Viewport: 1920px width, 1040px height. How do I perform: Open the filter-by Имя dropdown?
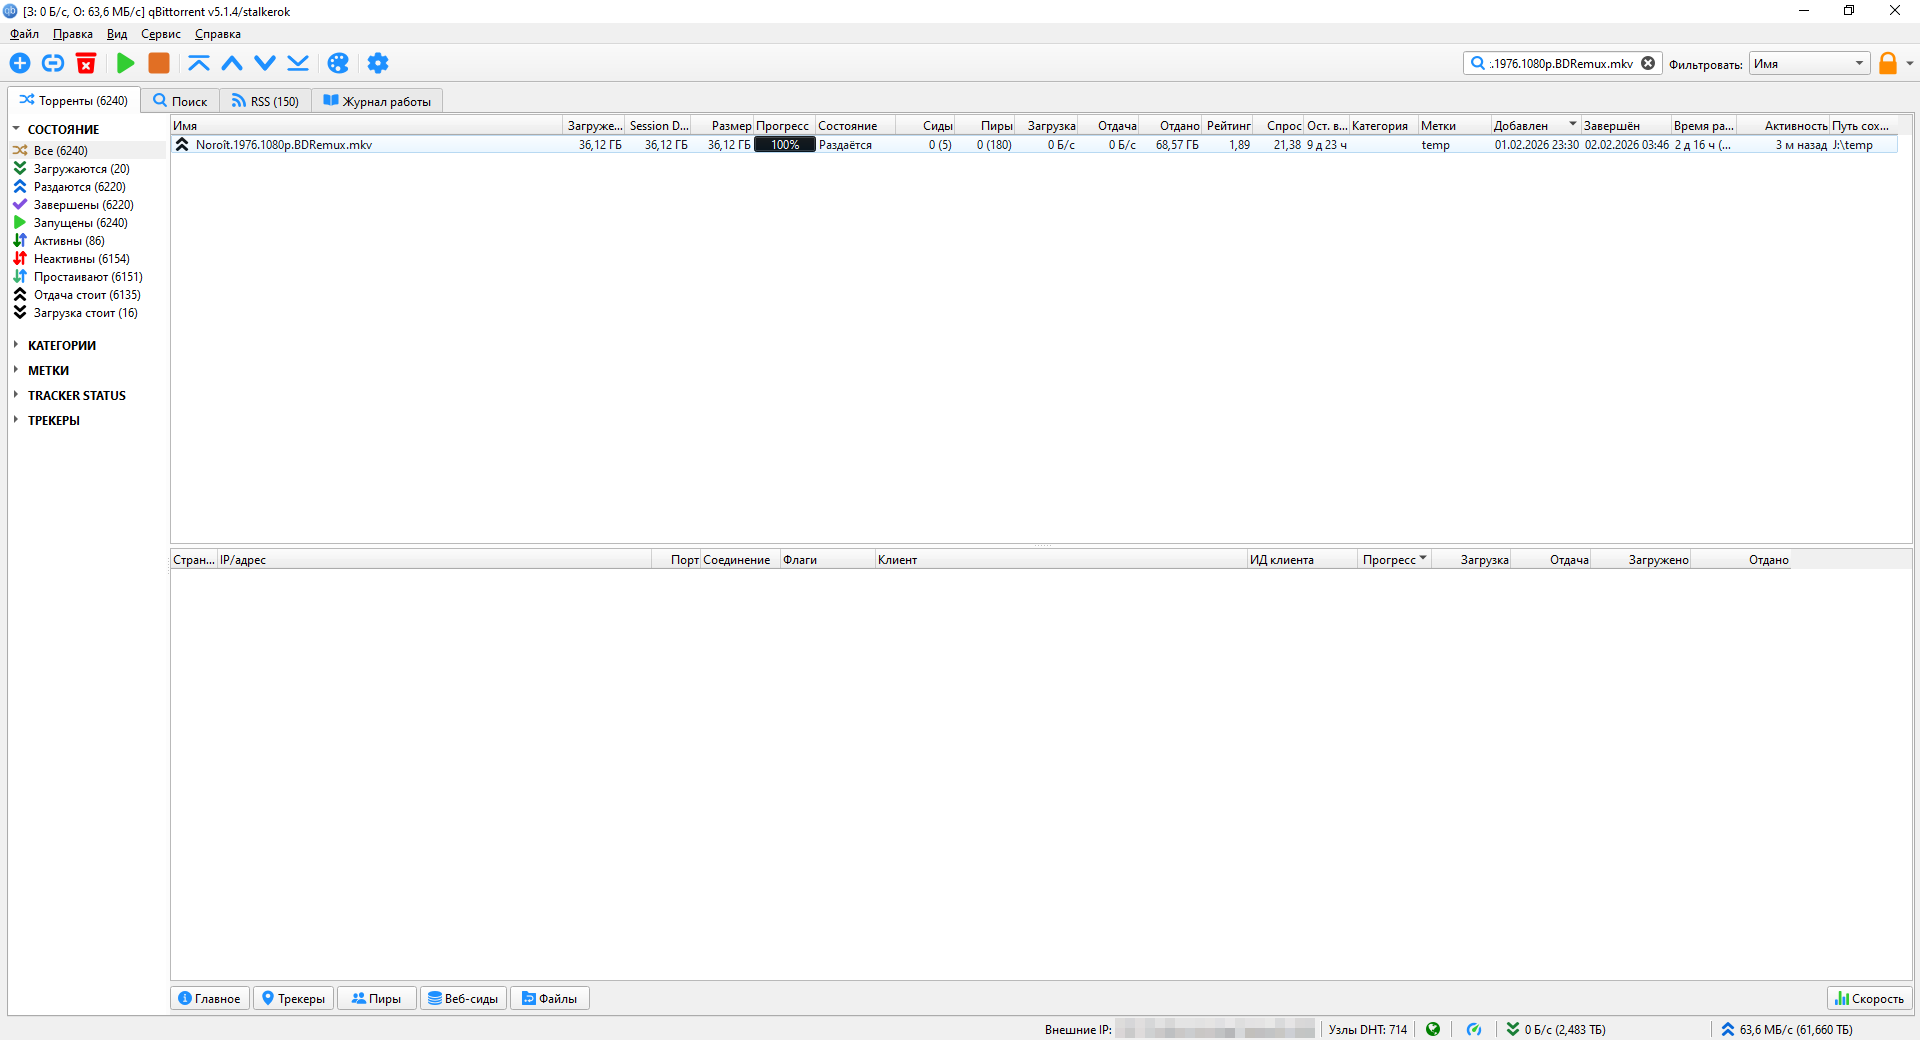[1809, 64]
